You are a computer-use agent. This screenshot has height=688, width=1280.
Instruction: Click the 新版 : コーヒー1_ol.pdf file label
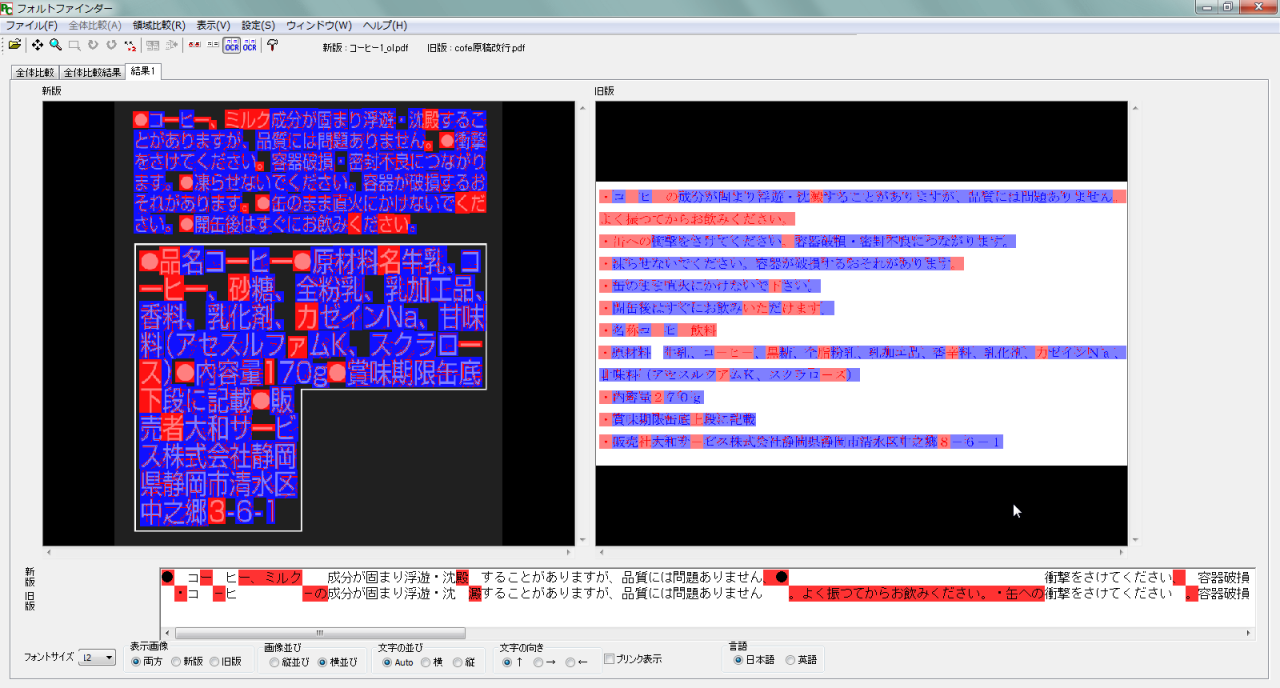click(365, 47)
